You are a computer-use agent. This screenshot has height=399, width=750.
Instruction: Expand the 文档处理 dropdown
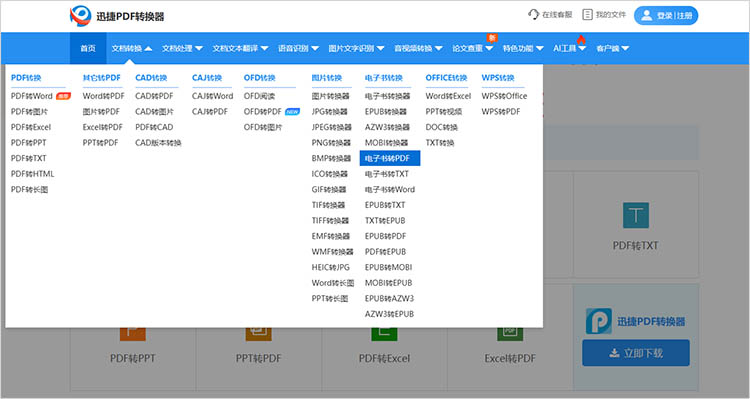coord(182,48)
